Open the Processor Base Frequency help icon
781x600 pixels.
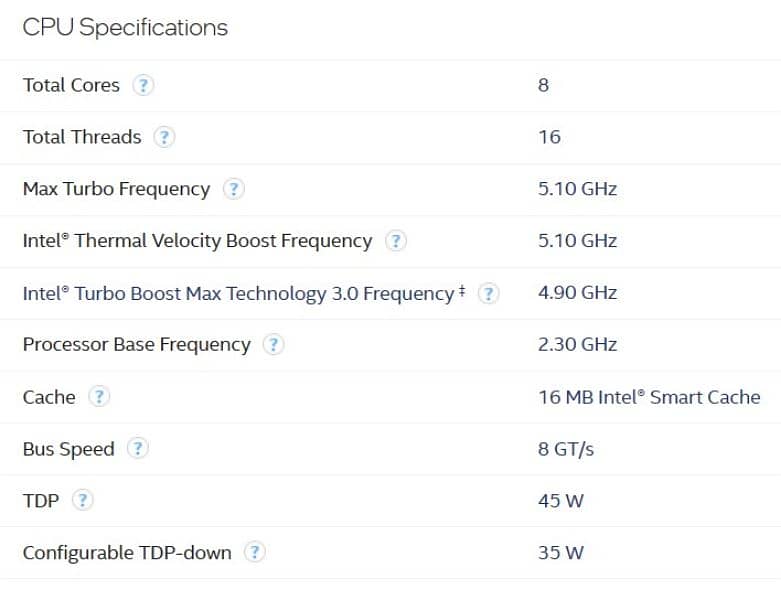(x=273, y=345)
